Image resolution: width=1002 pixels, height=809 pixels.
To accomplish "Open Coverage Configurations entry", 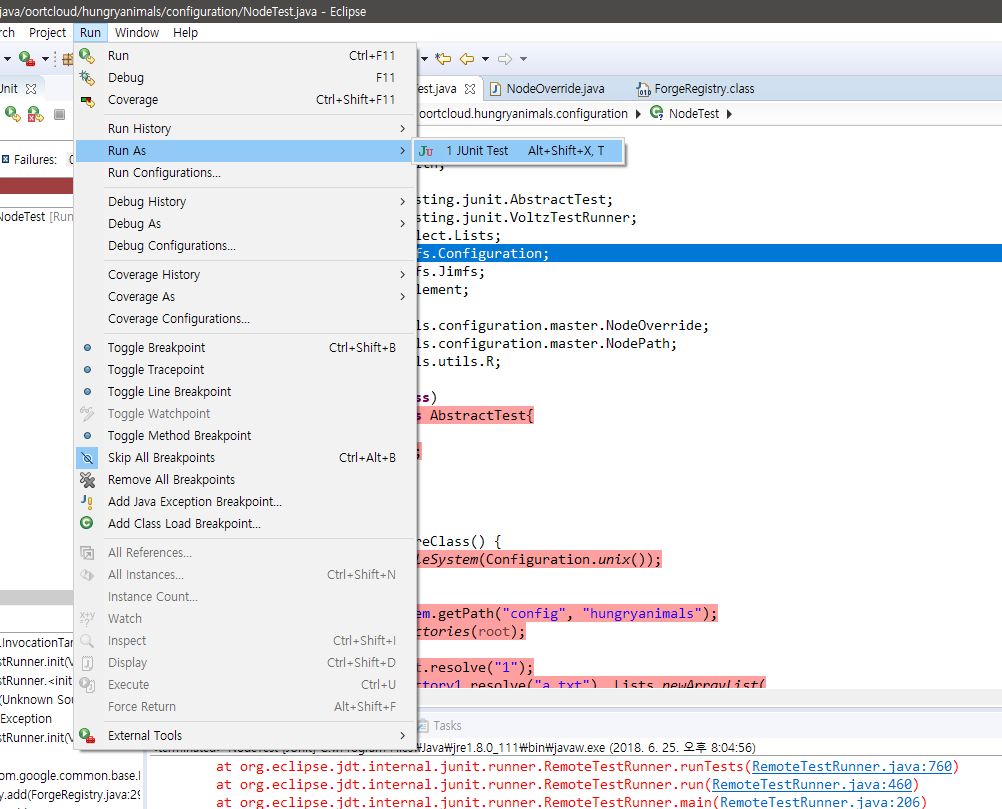I will pos(243,318).
